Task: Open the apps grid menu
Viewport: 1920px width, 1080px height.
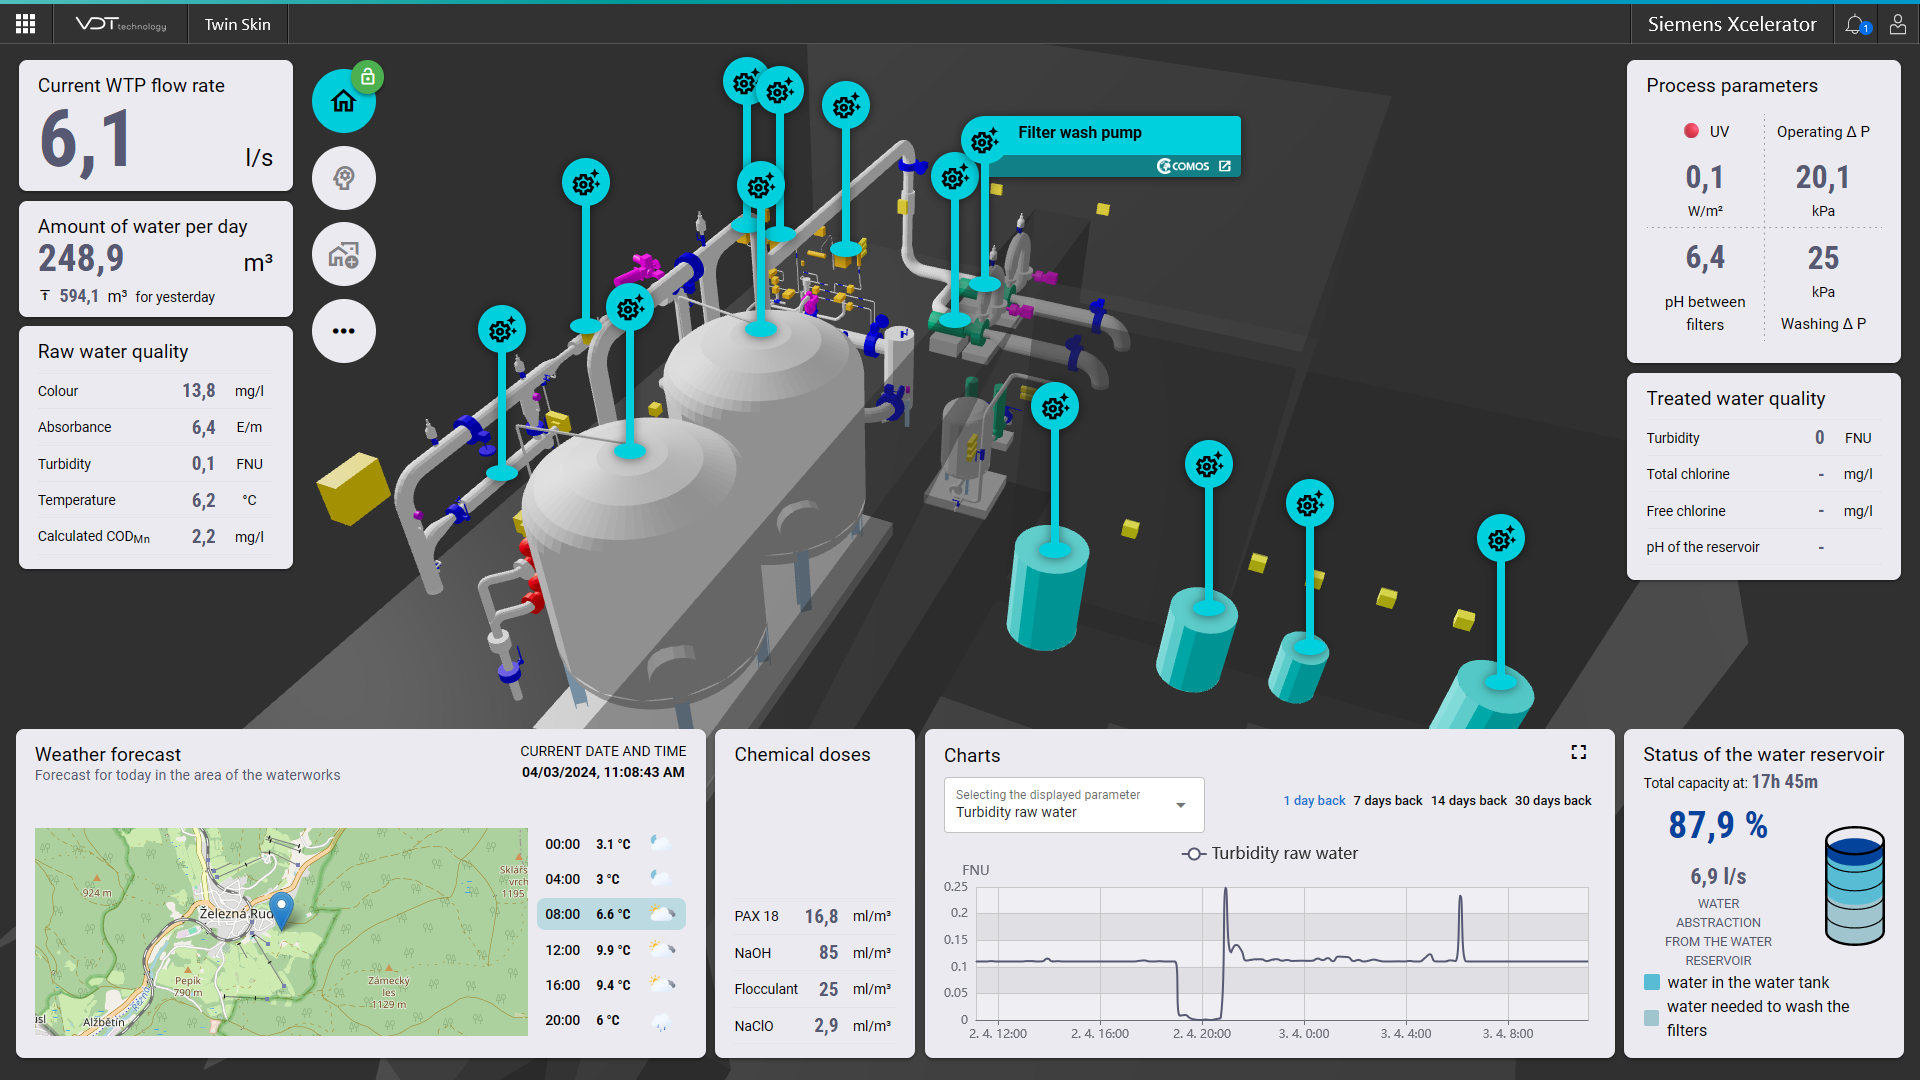Action: point(26,24)
